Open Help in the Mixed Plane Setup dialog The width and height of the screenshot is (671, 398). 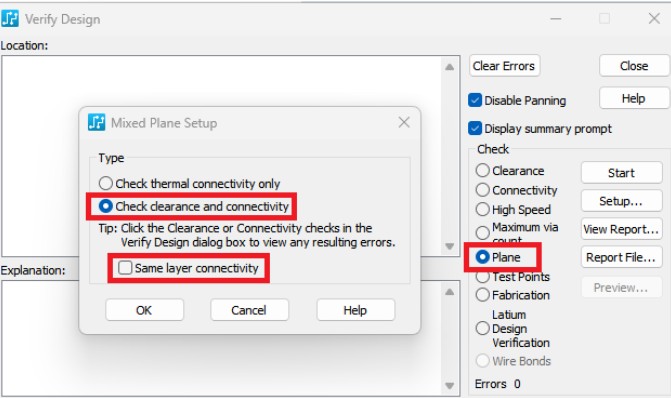[x=355, y=310]
